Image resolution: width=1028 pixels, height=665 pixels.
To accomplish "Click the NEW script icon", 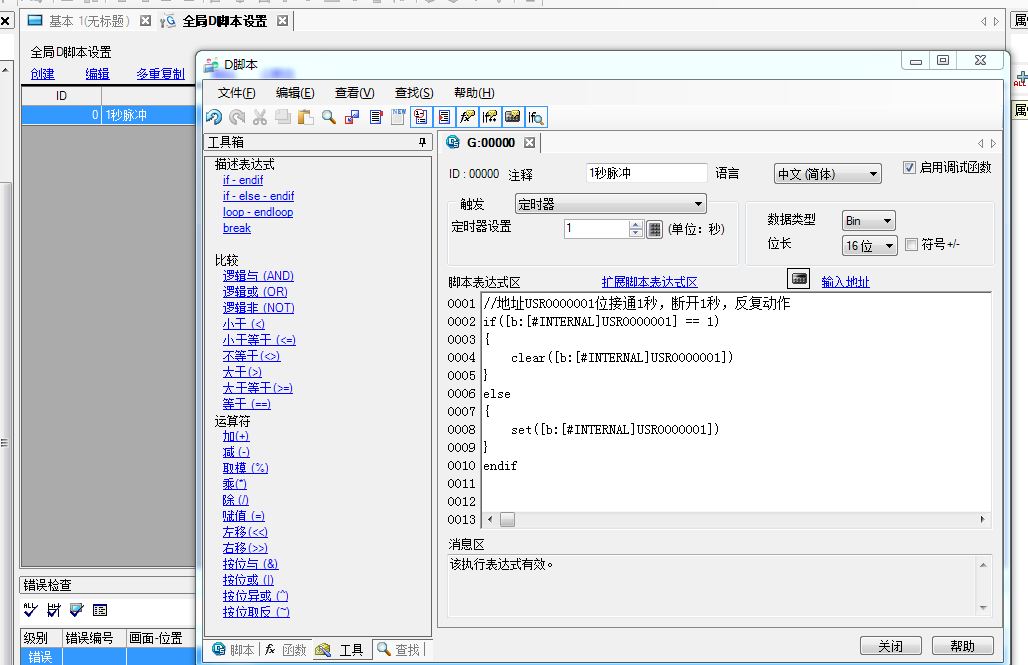I will tap(398, 117).
